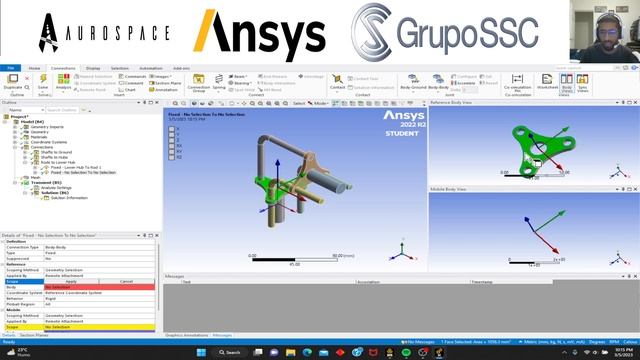Viewport: 640px width, 360px height.
Task: Insert a Bearing connection
Action: [239, 83]
